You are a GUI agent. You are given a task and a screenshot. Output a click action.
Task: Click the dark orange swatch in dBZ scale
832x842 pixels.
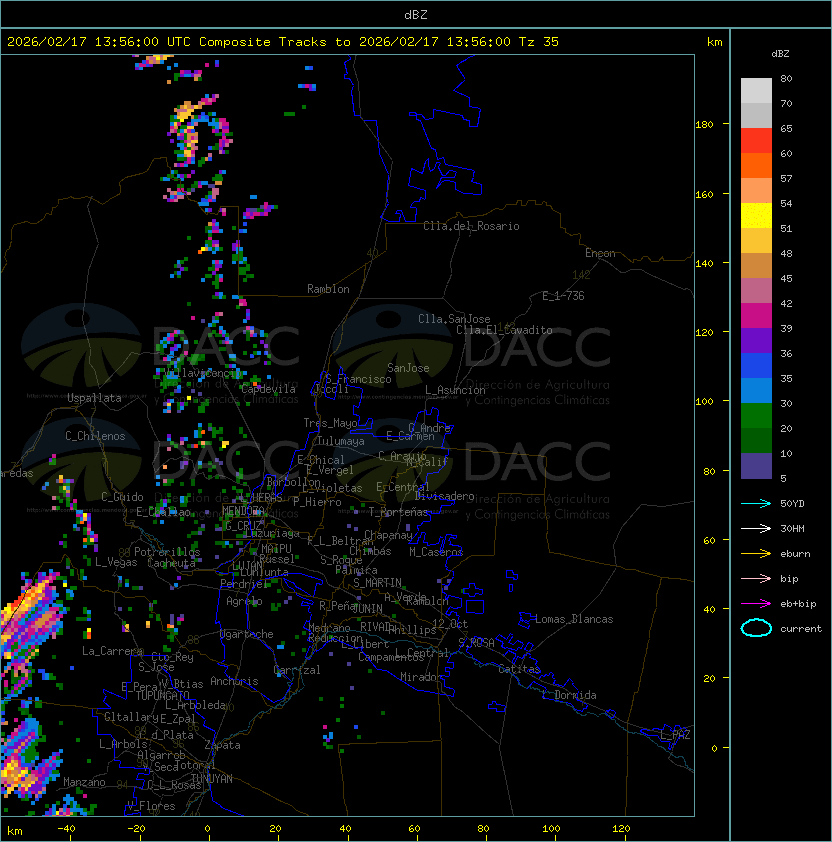[756, 165]
